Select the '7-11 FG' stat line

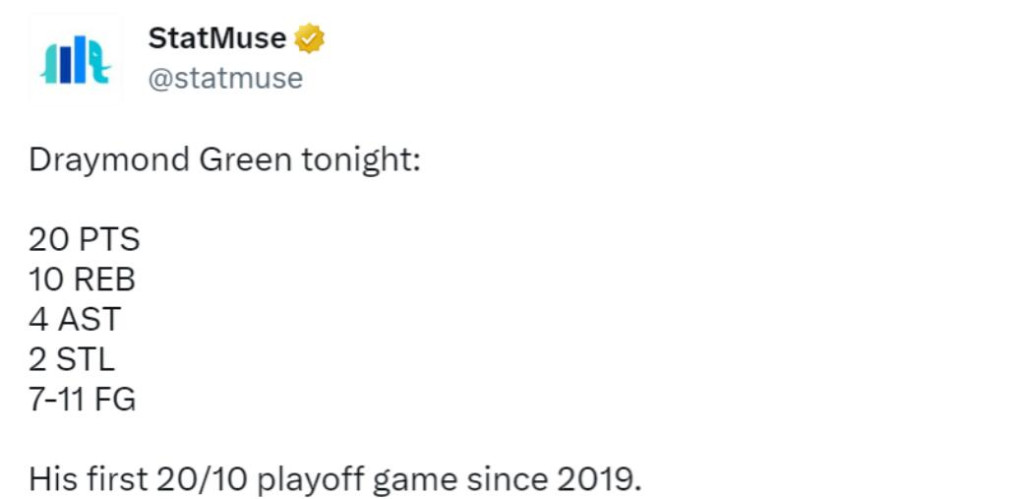click(82, 399)
